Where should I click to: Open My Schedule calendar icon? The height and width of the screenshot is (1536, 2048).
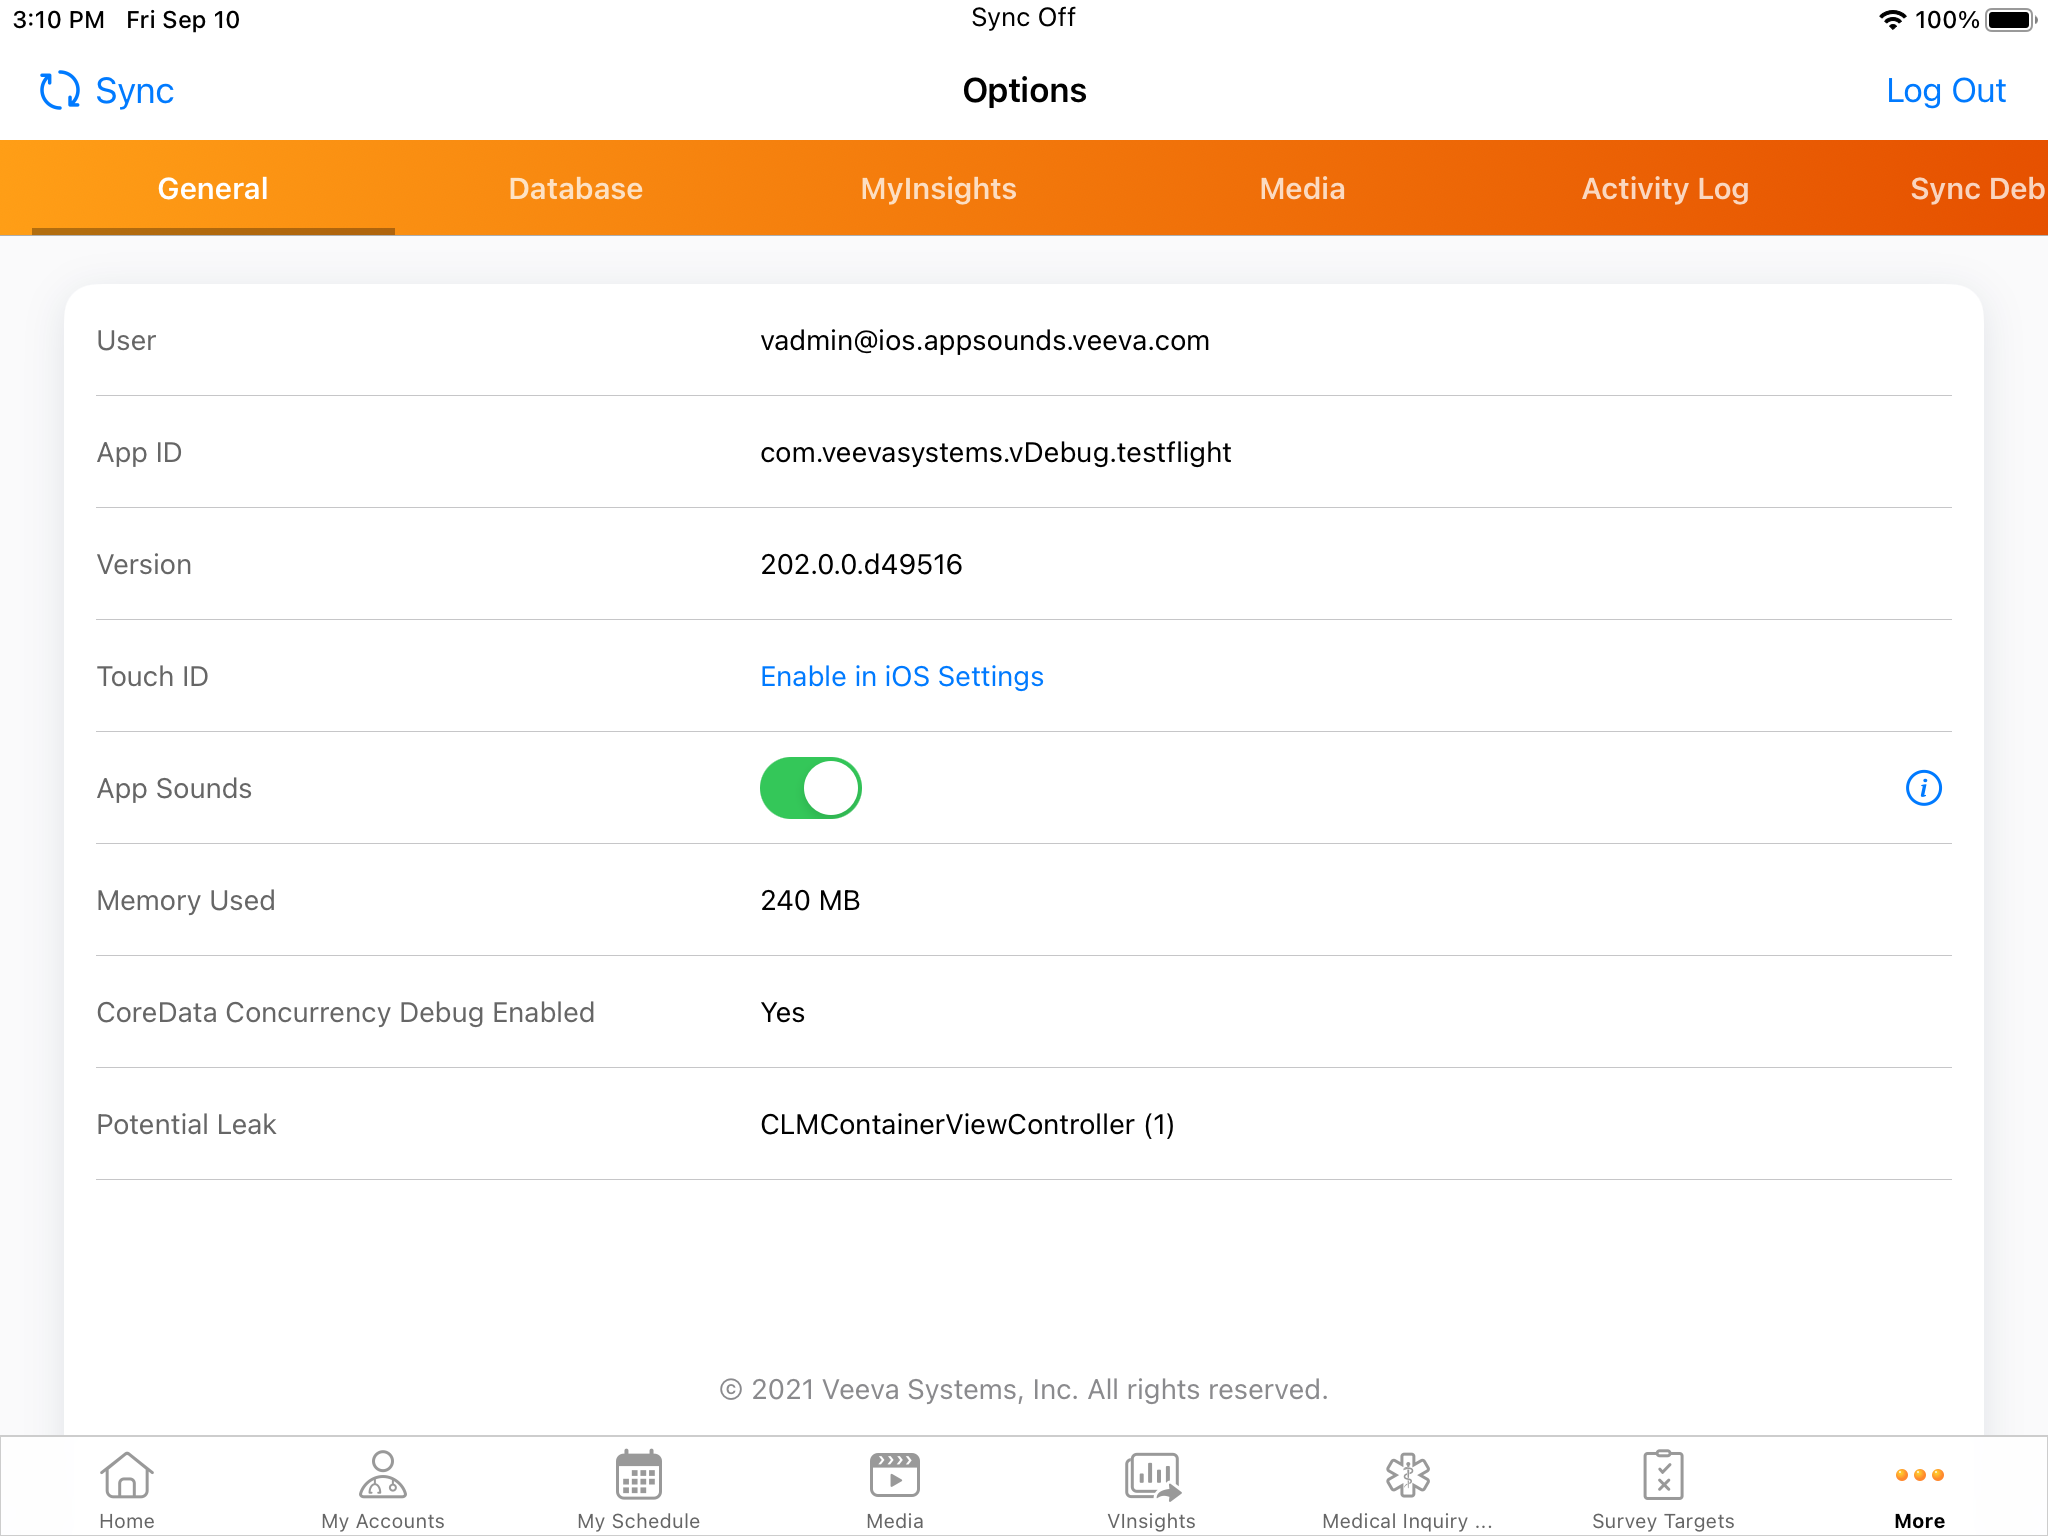639,1476
